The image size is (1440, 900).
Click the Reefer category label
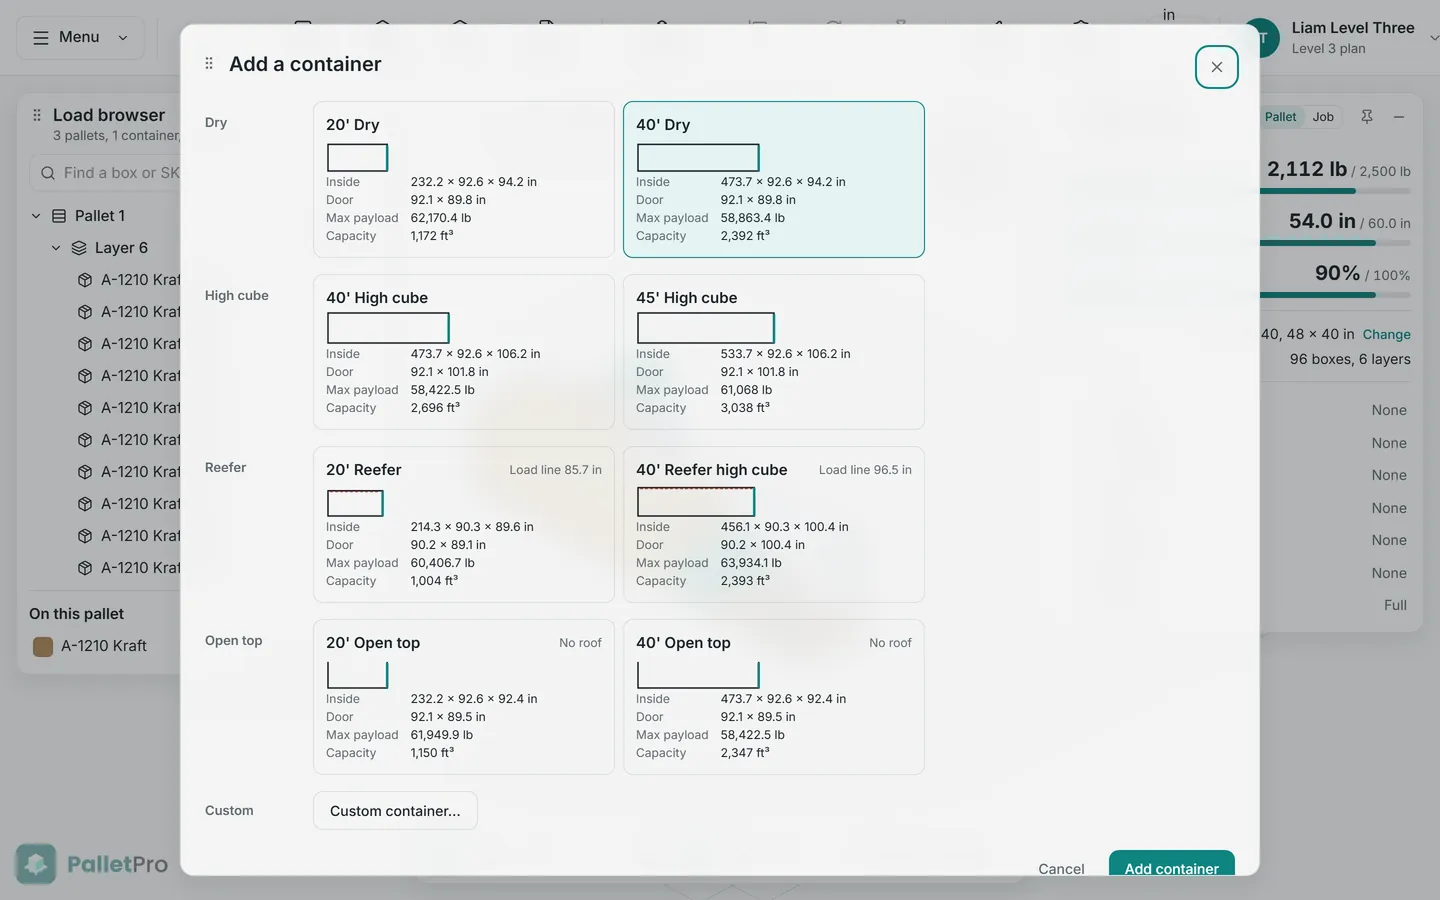225,467
